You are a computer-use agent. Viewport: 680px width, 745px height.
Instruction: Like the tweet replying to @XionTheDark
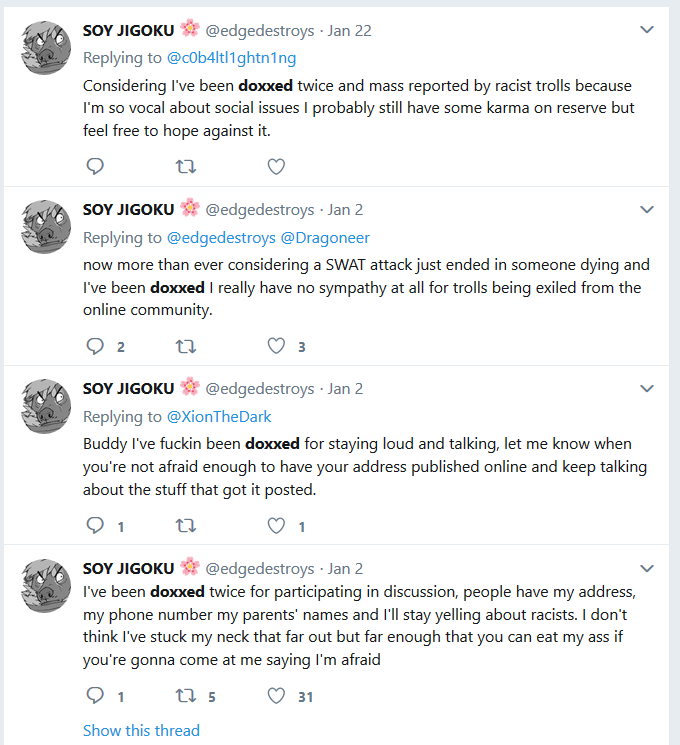[x=276, y=525]
